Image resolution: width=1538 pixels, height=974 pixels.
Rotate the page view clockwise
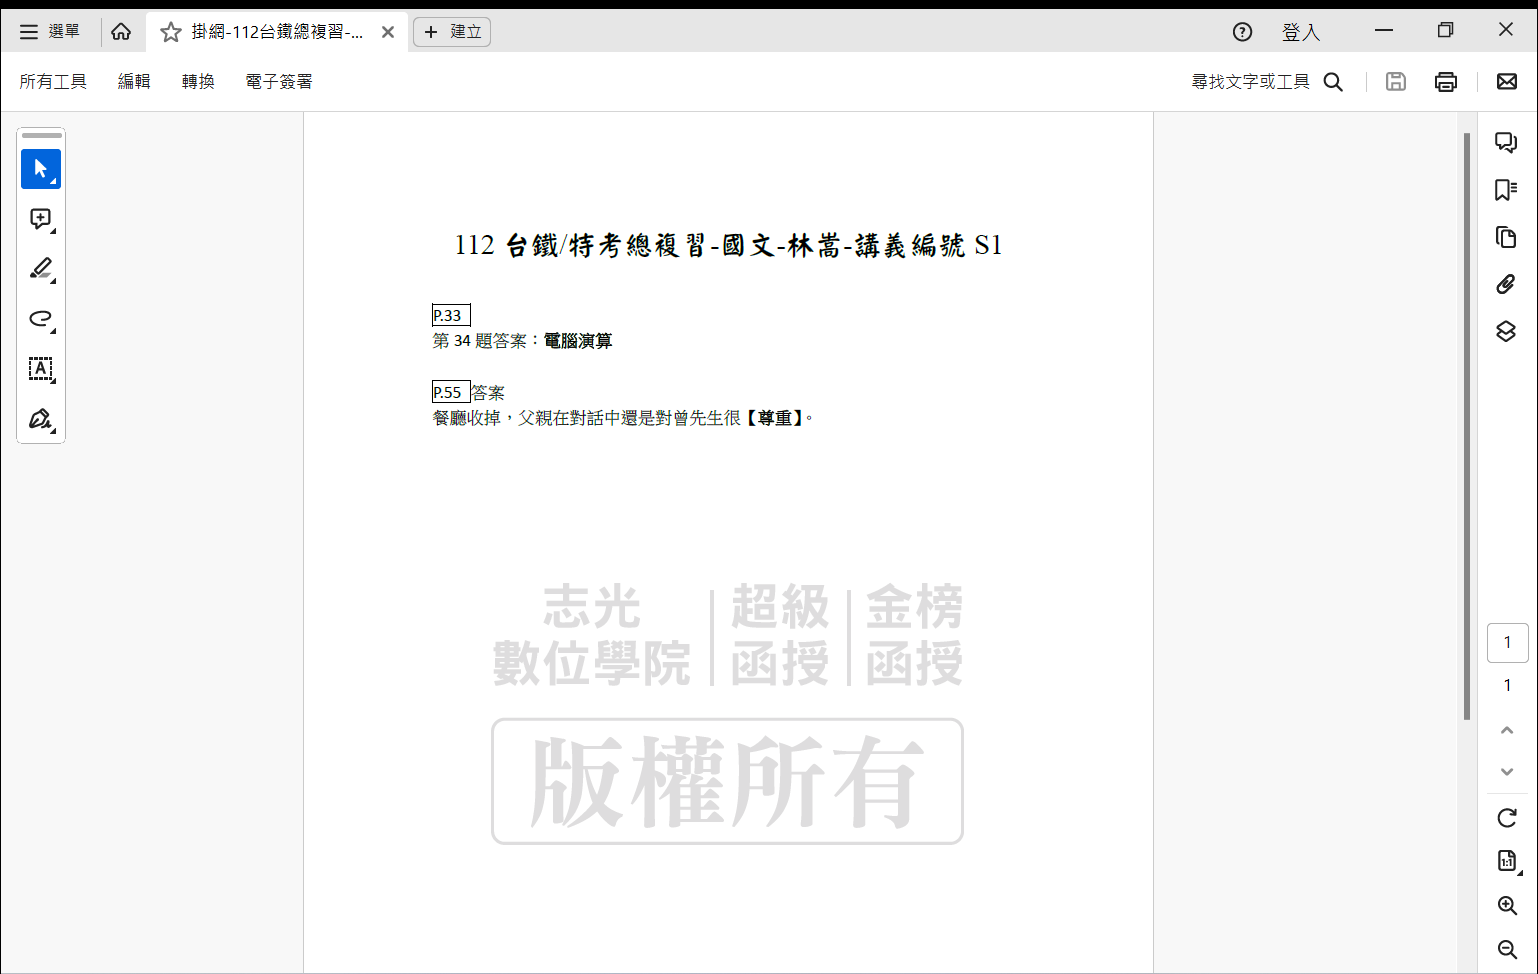pos(1507,818)
